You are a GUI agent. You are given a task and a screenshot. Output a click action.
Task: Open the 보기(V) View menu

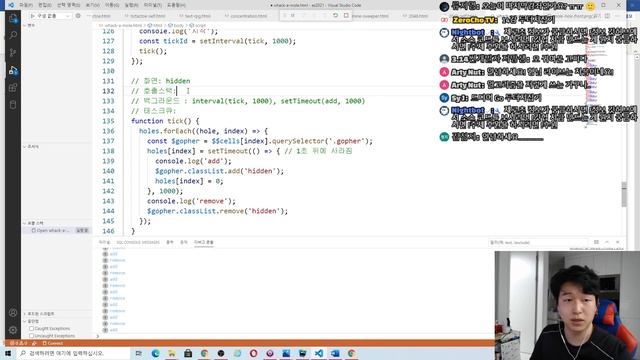(93, 5)
